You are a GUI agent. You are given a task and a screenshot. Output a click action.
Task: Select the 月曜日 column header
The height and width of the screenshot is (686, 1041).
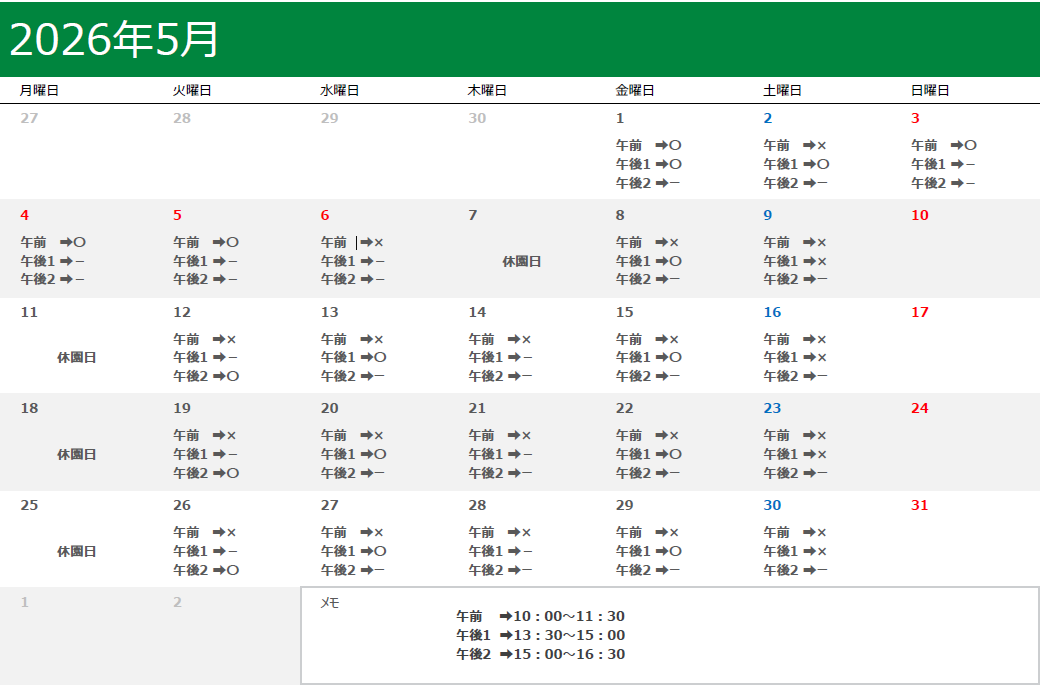(39, 90)
